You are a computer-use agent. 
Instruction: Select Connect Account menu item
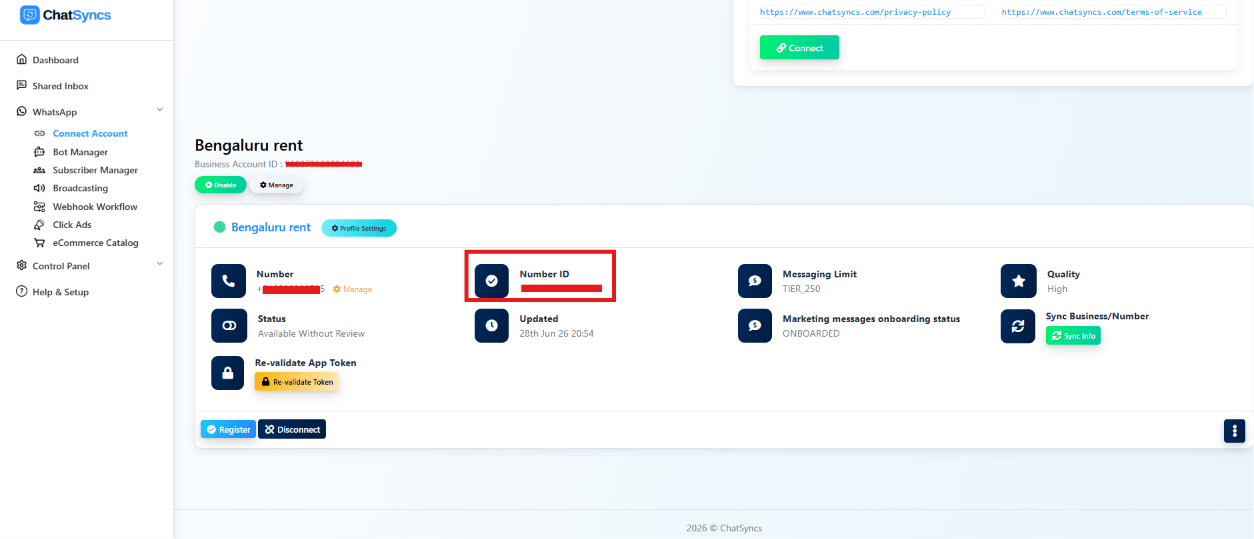[x=90, y=133]
